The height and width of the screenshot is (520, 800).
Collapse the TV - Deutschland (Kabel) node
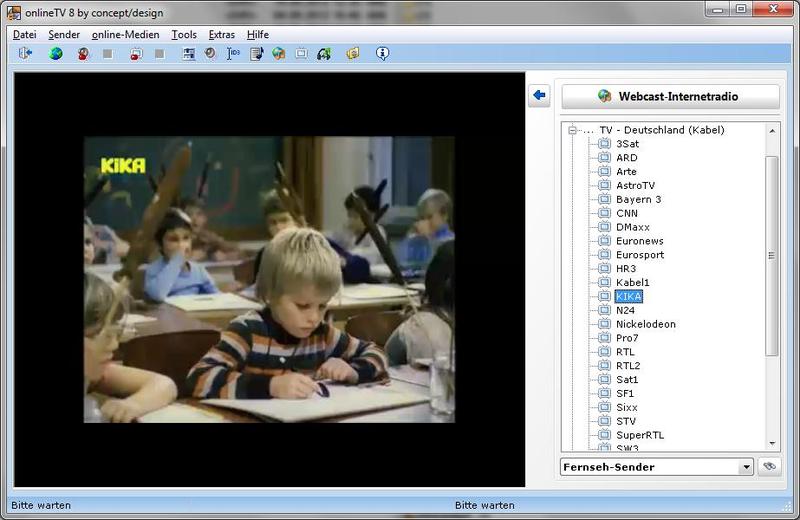[x=572, y=130]
